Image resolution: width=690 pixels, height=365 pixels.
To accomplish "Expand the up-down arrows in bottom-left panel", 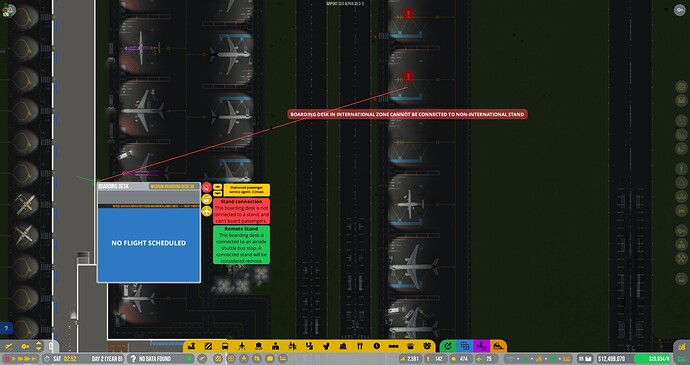I will (x=38, y=346).
